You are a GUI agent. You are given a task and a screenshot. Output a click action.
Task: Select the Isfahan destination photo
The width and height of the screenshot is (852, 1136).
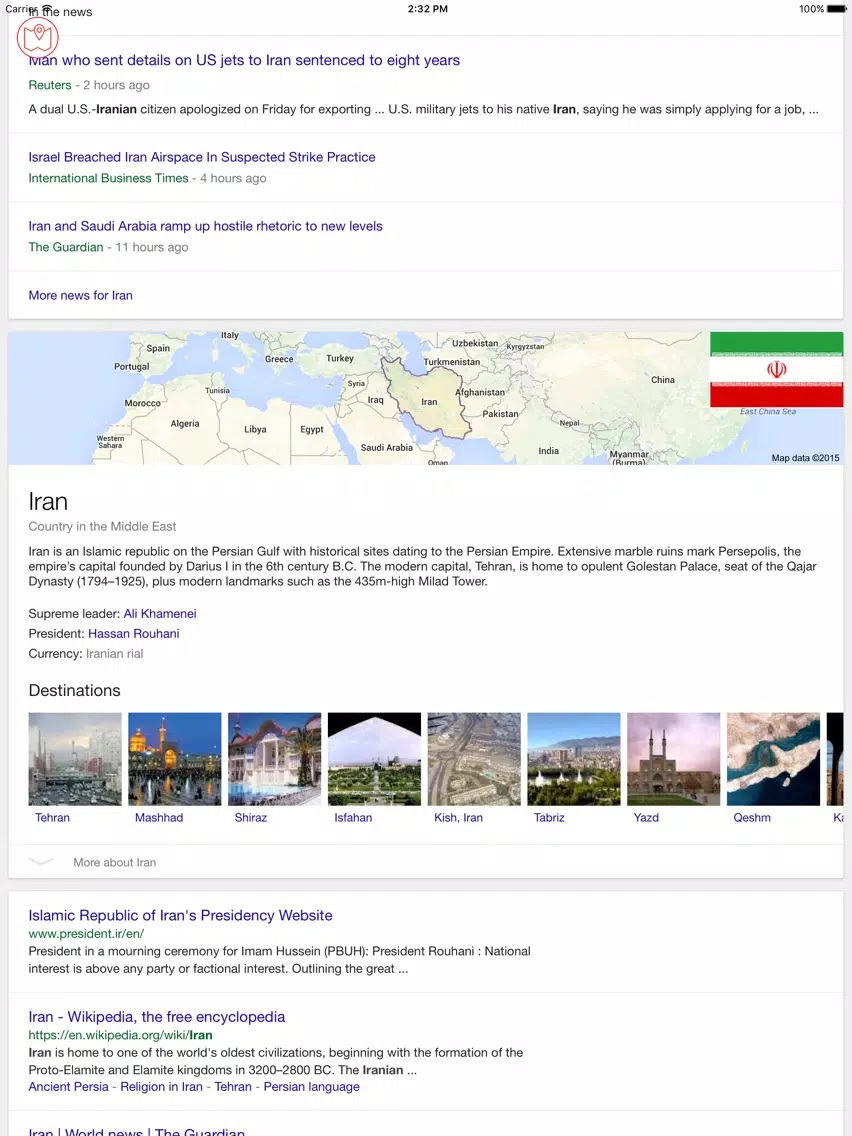374,759
